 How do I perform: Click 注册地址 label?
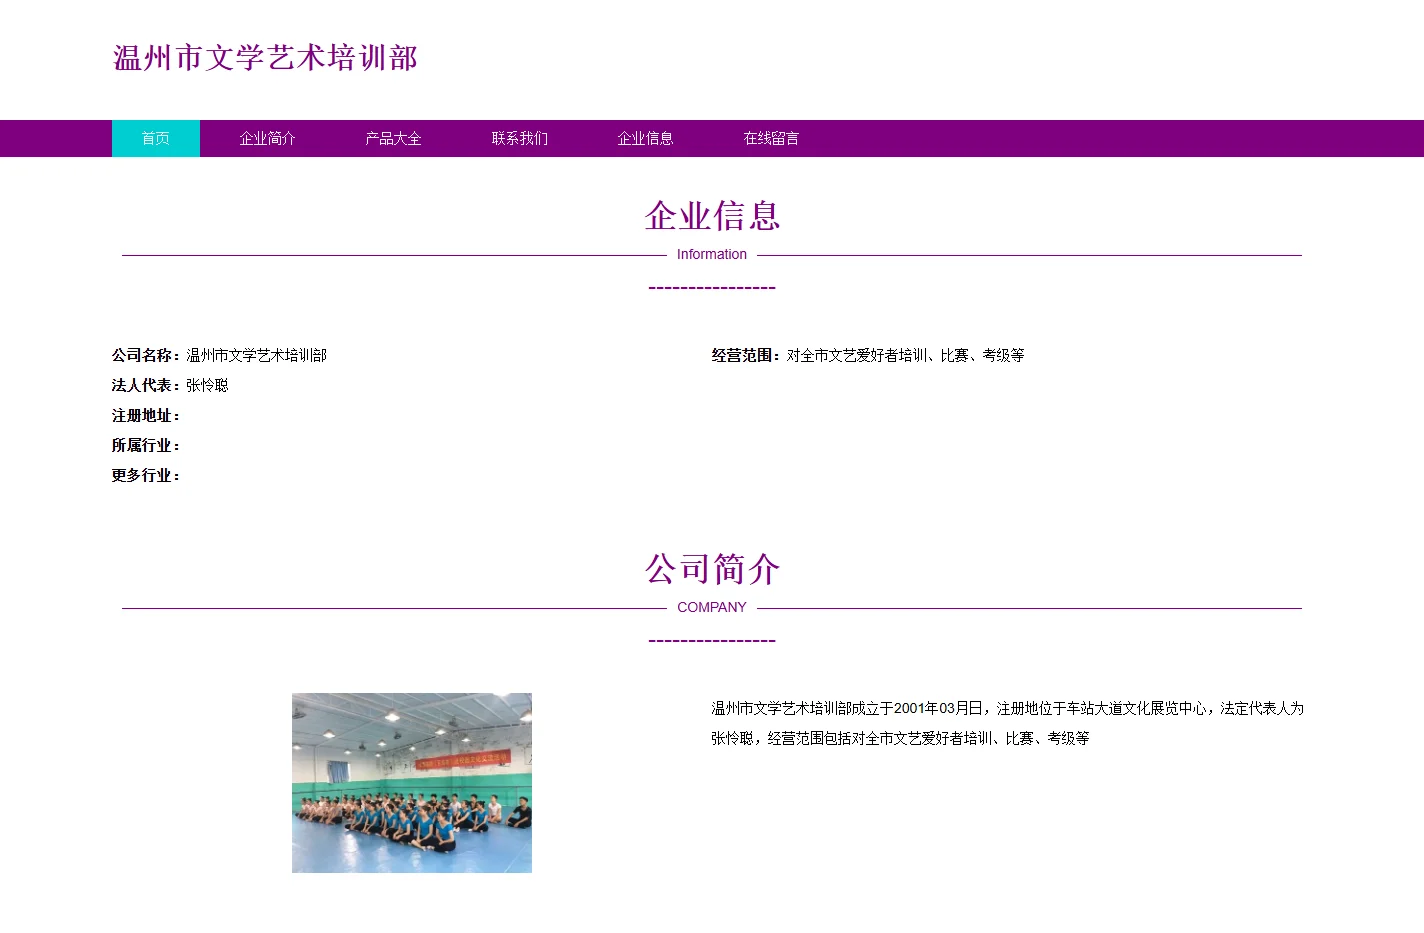pyautogui.click(x=146, y=415)
